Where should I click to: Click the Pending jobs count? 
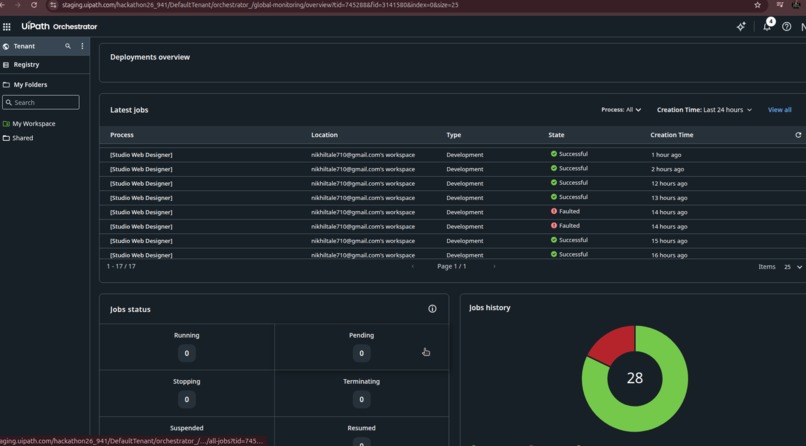361,353
